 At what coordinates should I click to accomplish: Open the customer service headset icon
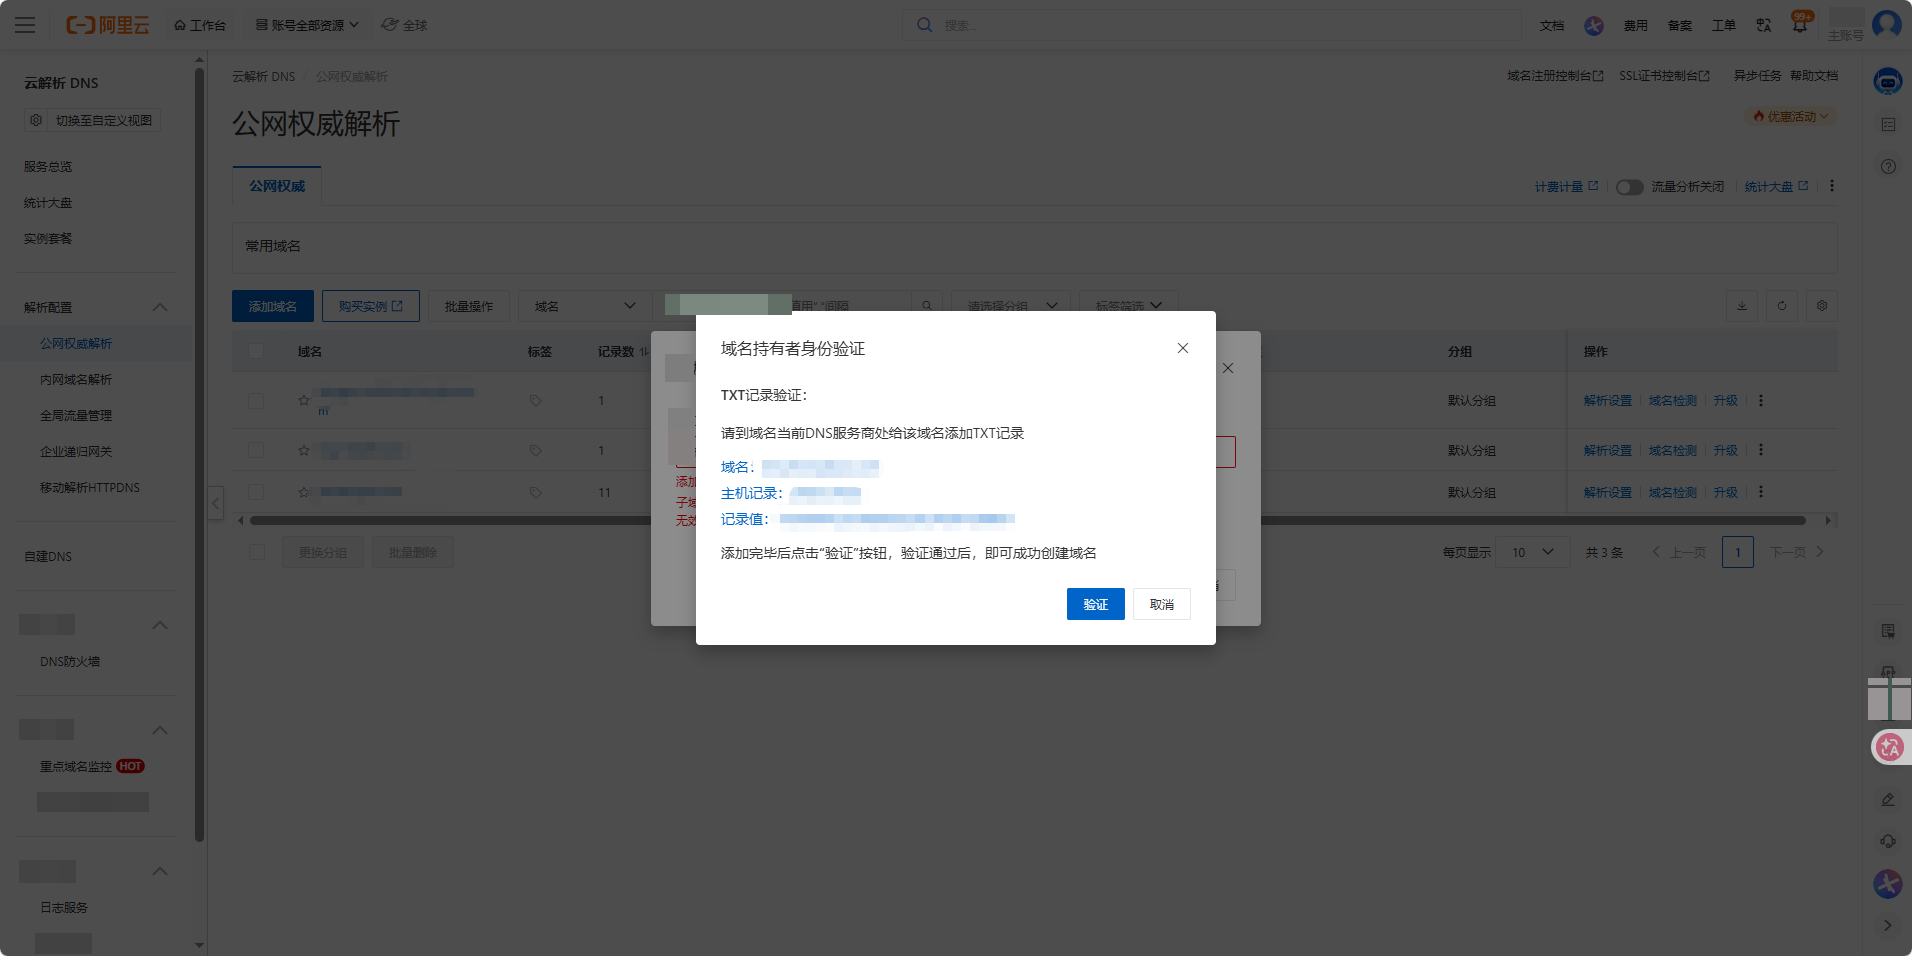1888,841
